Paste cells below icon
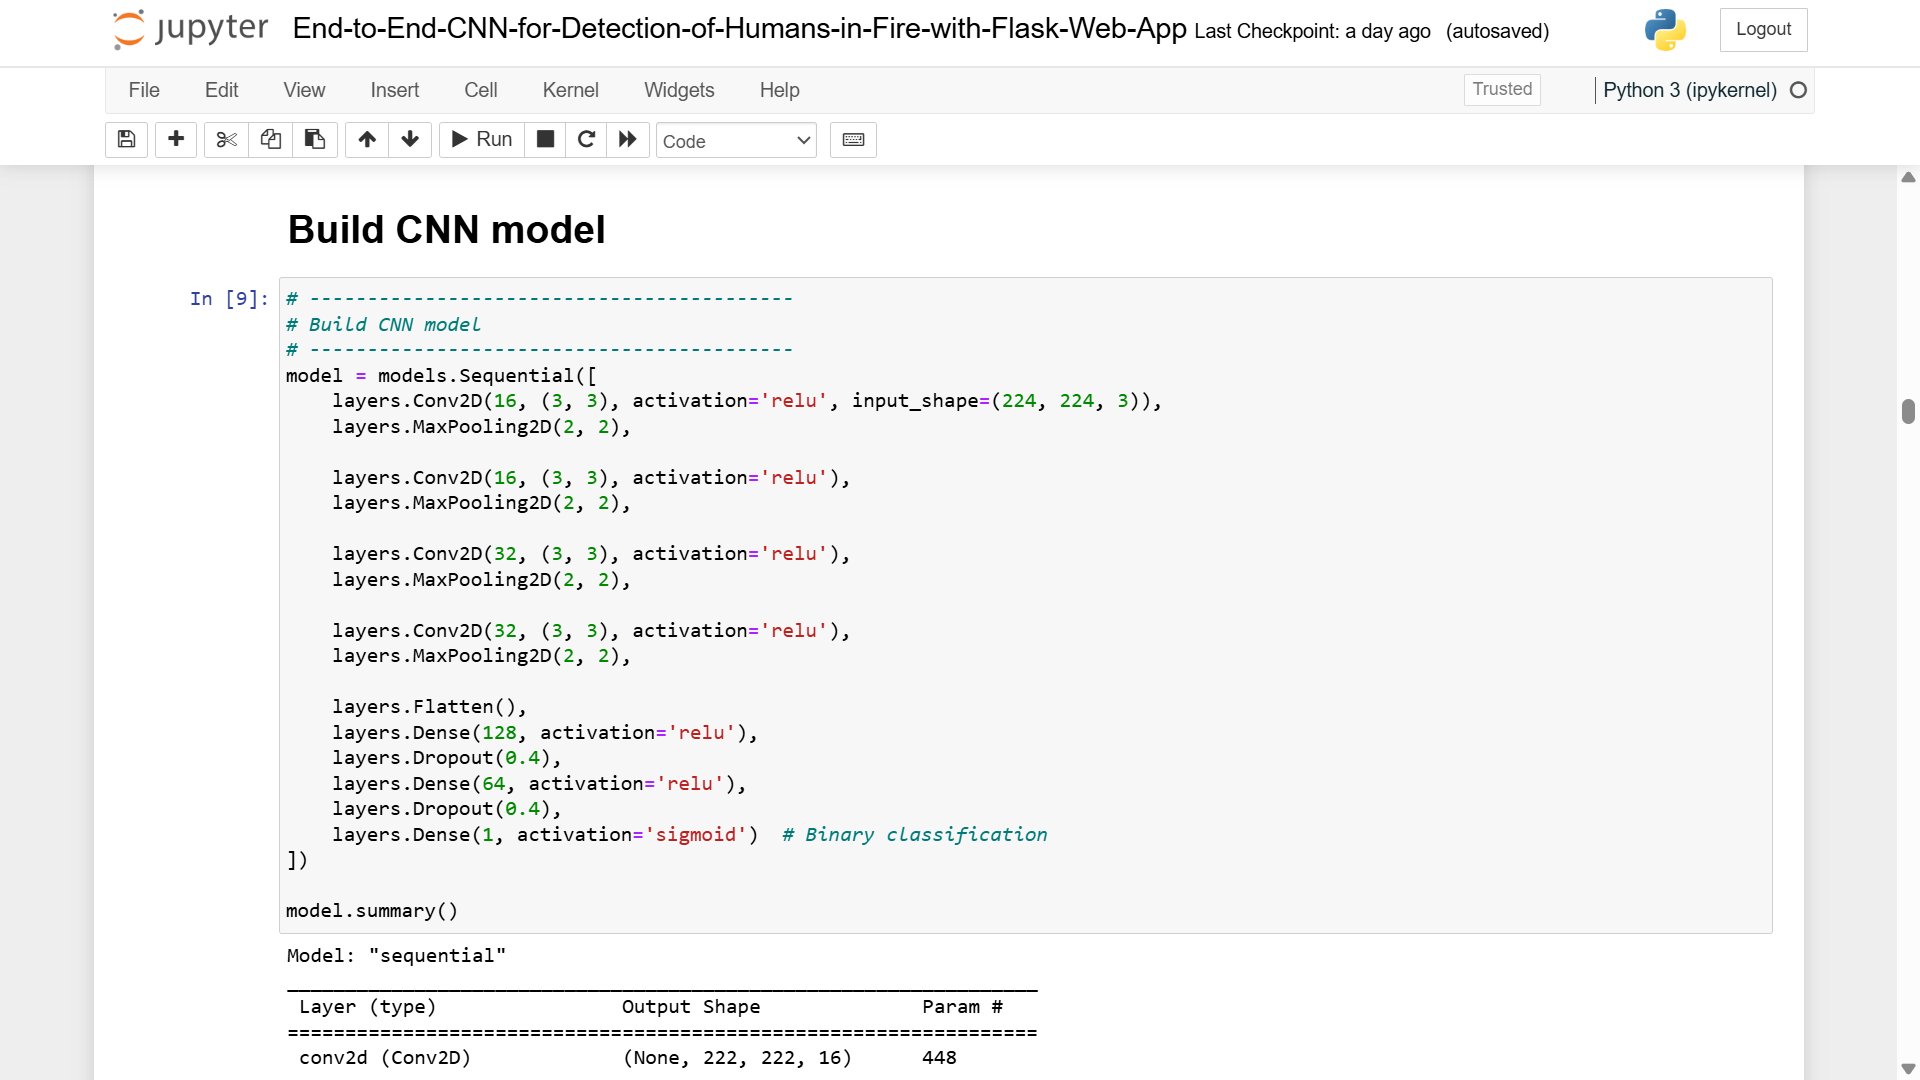This screenshot has width=1920, height=1080. [314, 140]
